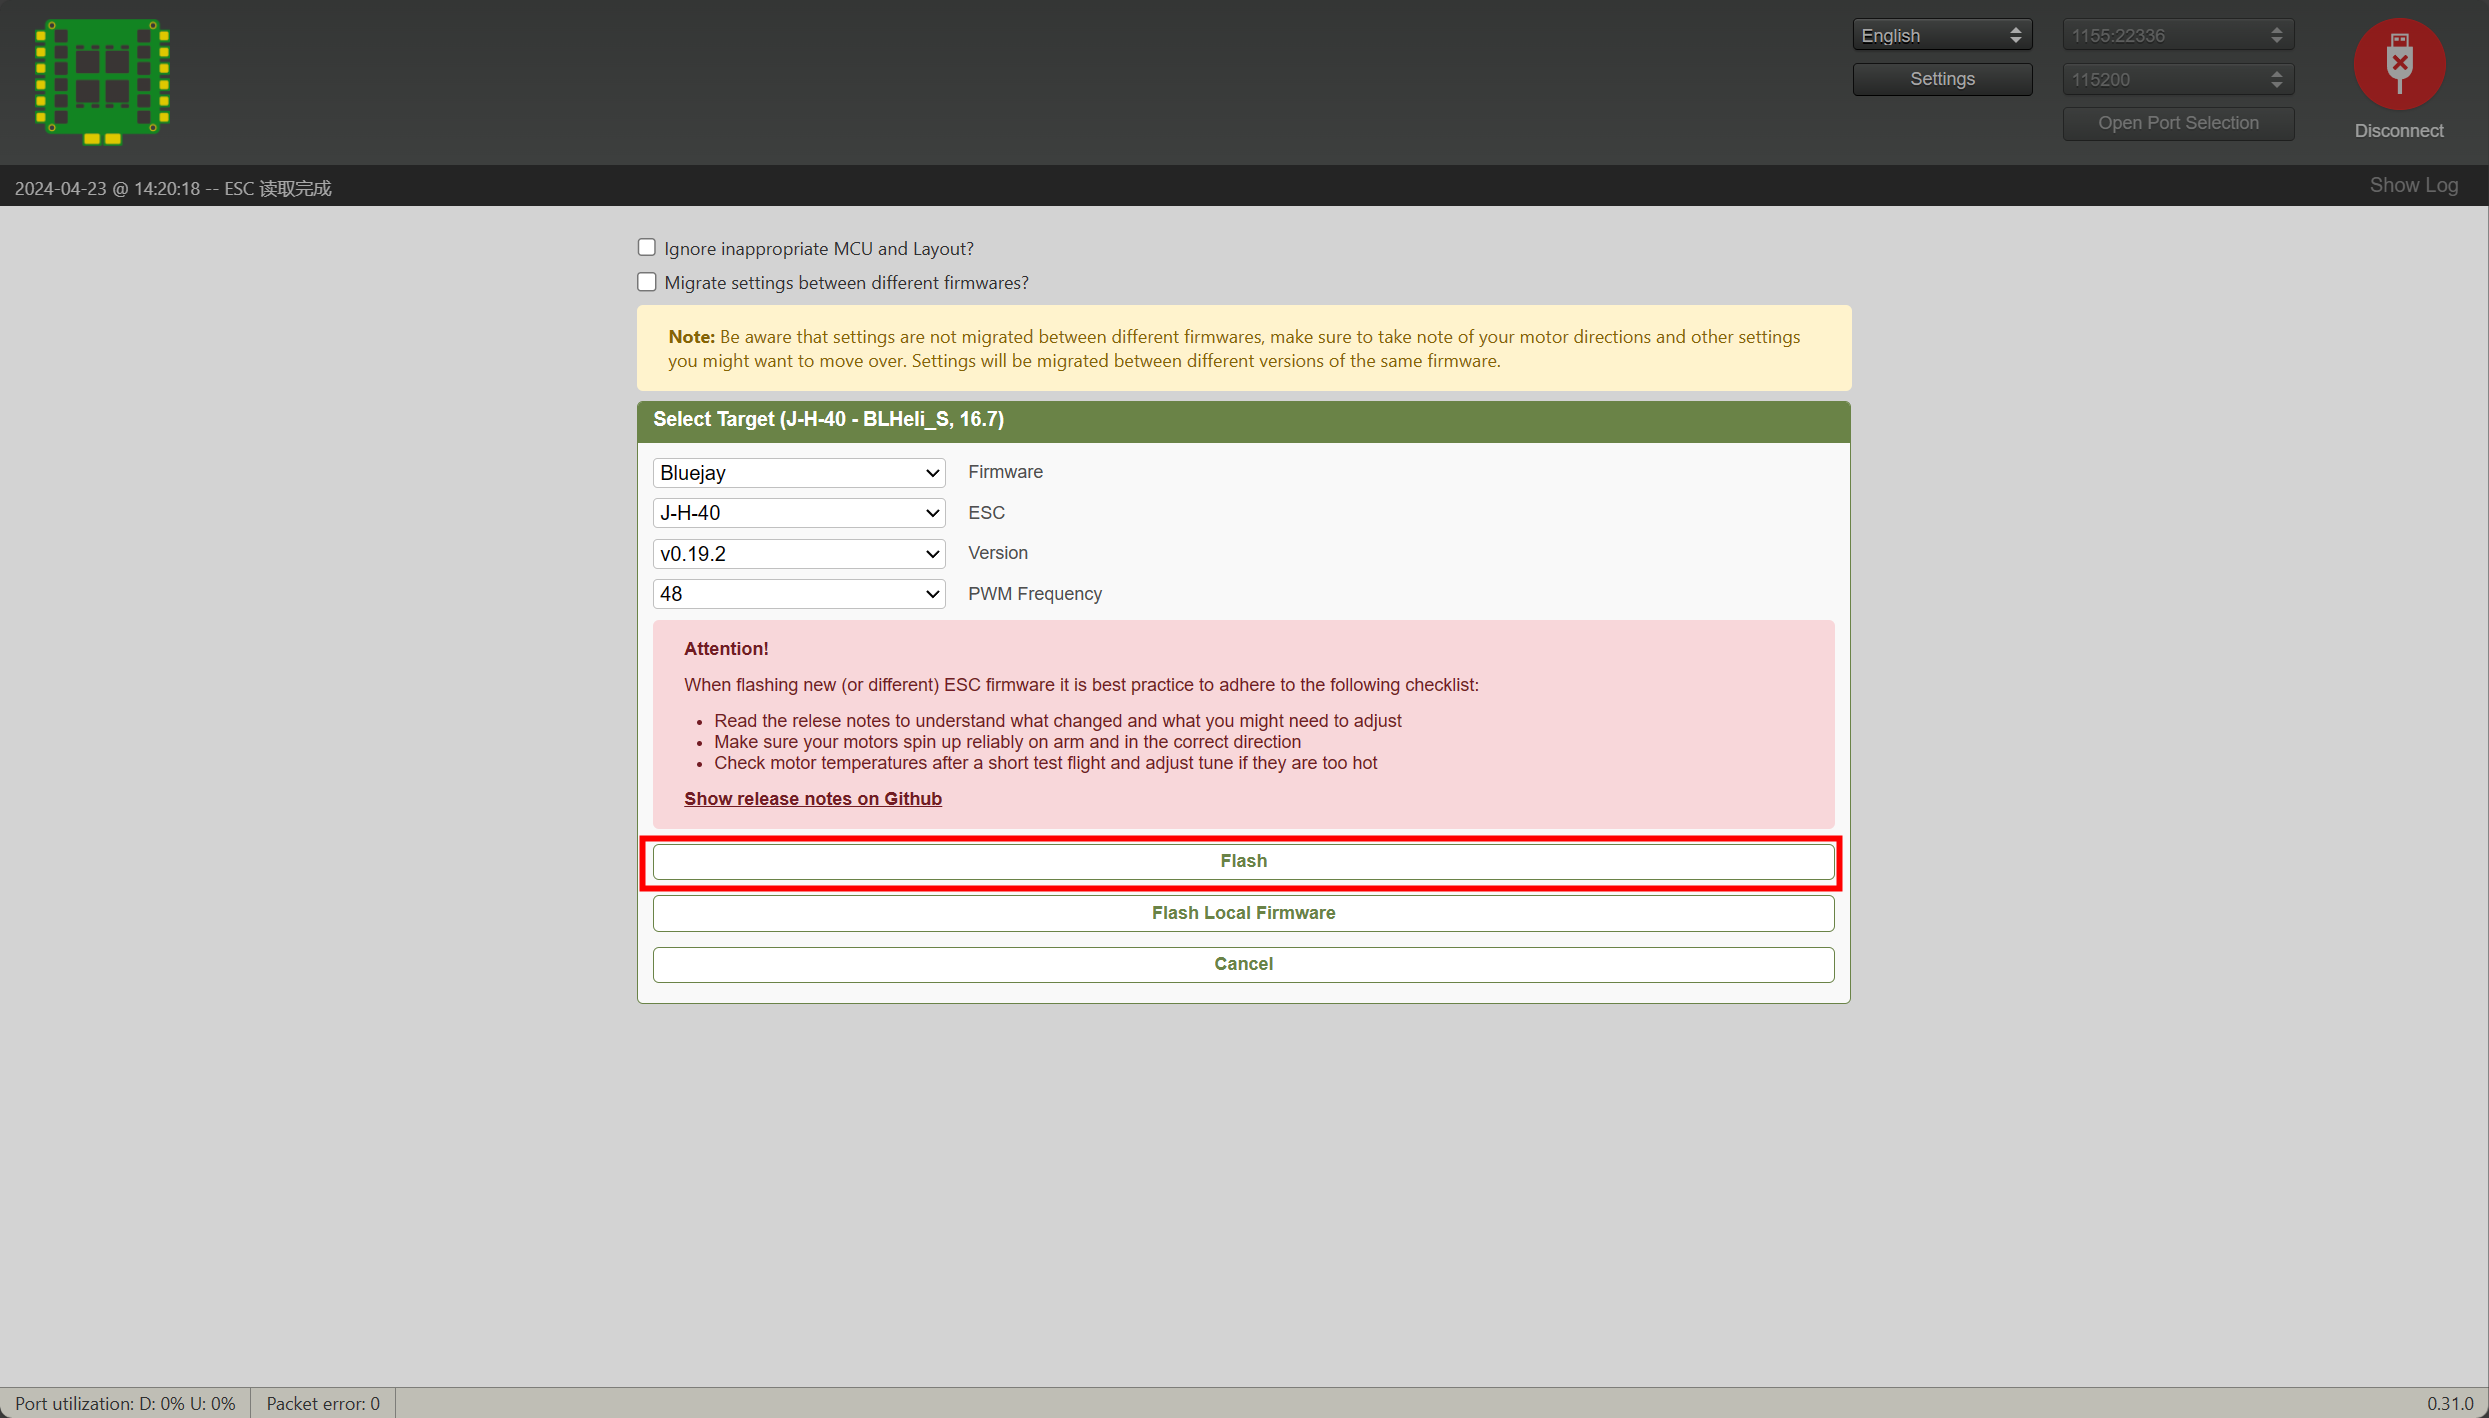Click the ESC label beside J-H-40
The width and height of the screenshot is (2489, 1418).
[986, 513]
